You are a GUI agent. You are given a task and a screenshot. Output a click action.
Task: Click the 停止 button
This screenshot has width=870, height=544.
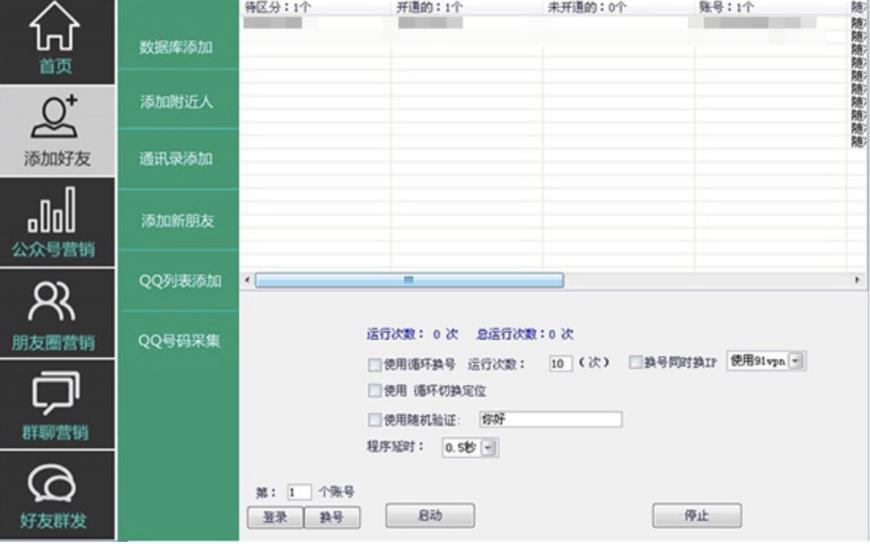[x=697, y=516]
